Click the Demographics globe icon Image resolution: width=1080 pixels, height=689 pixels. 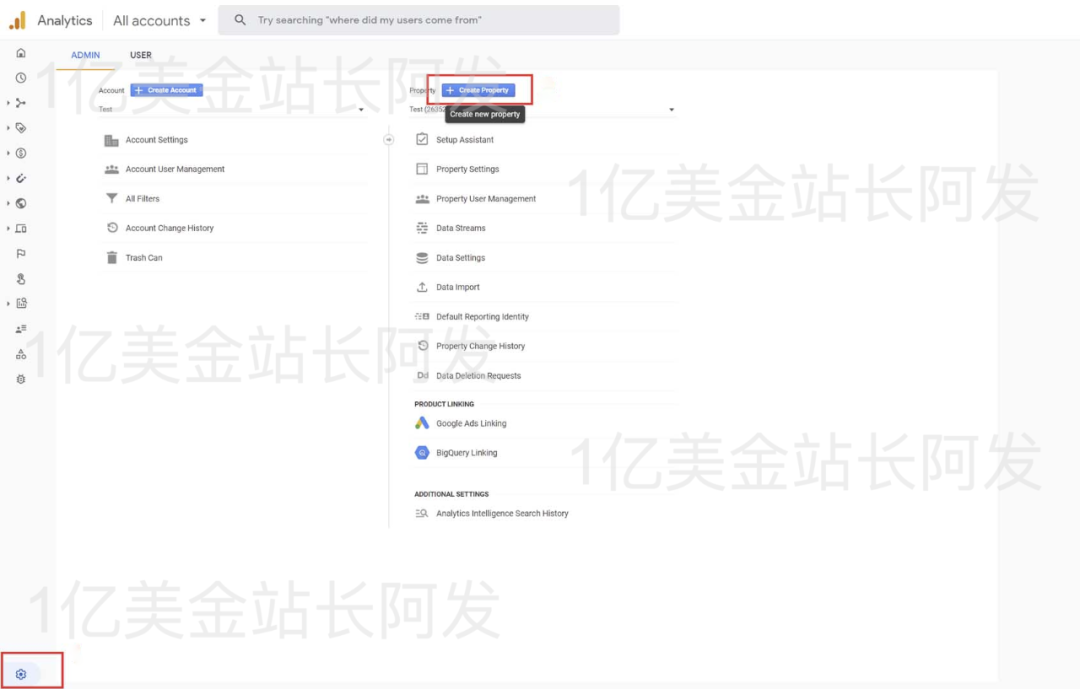point(21,203)
